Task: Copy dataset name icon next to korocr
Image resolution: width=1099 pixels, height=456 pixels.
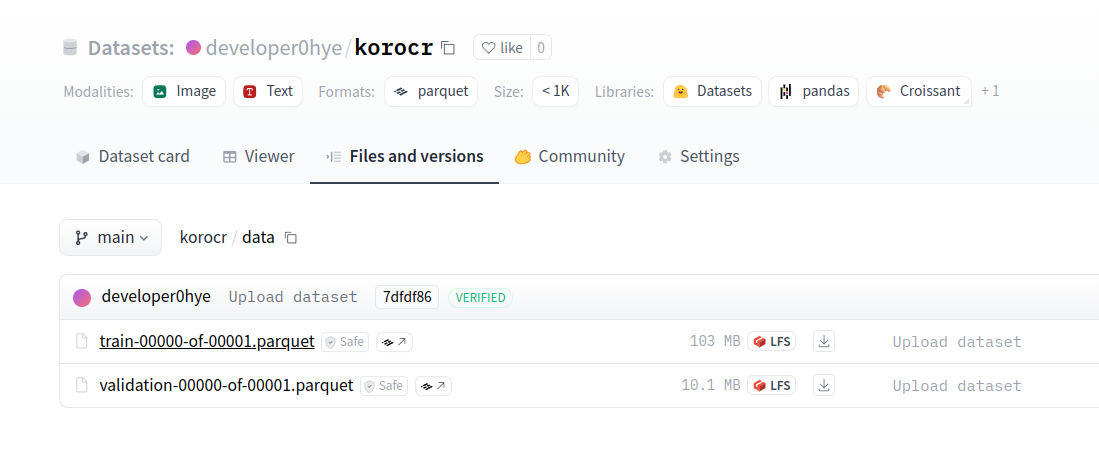Action: pos(448,48)
